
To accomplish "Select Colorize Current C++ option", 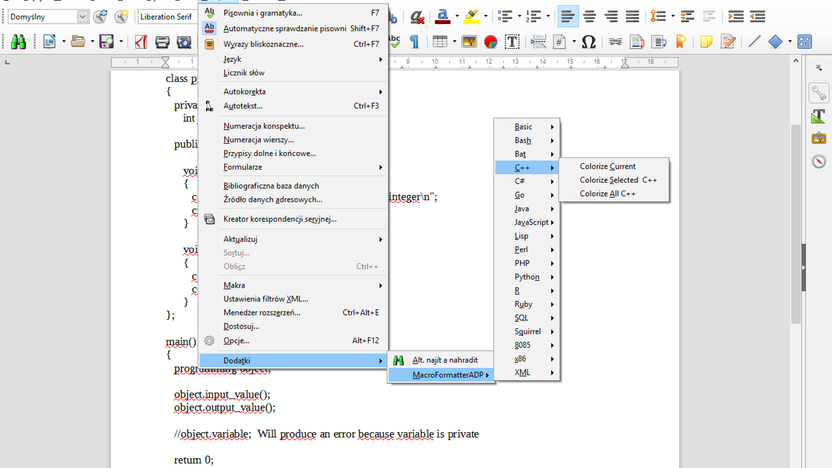I will point(614,166).
